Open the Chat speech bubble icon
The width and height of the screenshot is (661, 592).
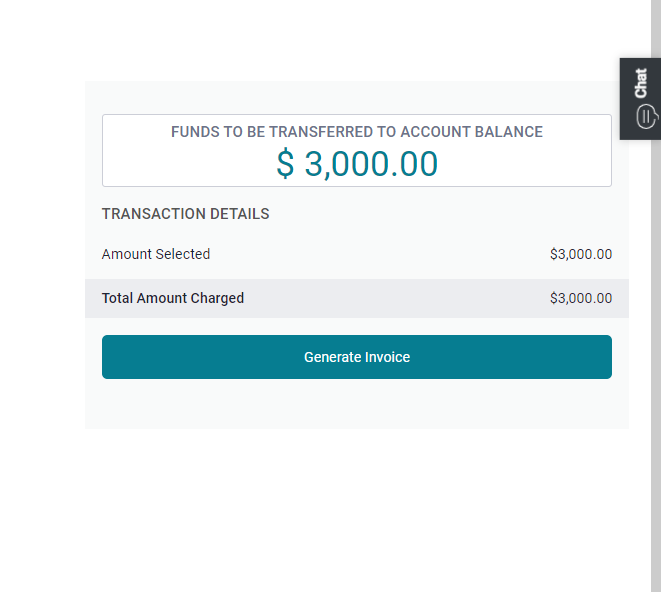click(646, 117)
